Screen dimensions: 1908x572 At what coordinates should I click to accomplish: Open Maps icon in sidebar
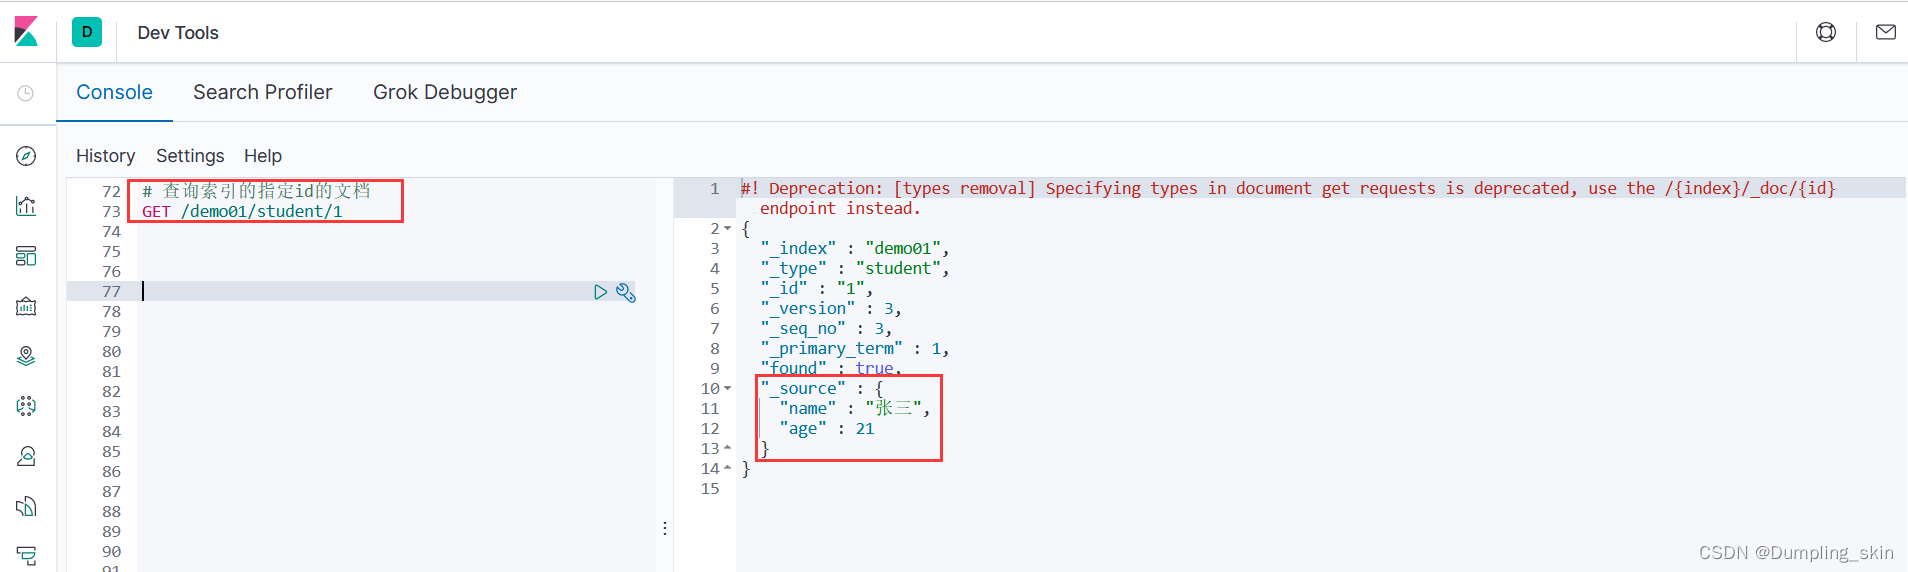pos(27,356)
